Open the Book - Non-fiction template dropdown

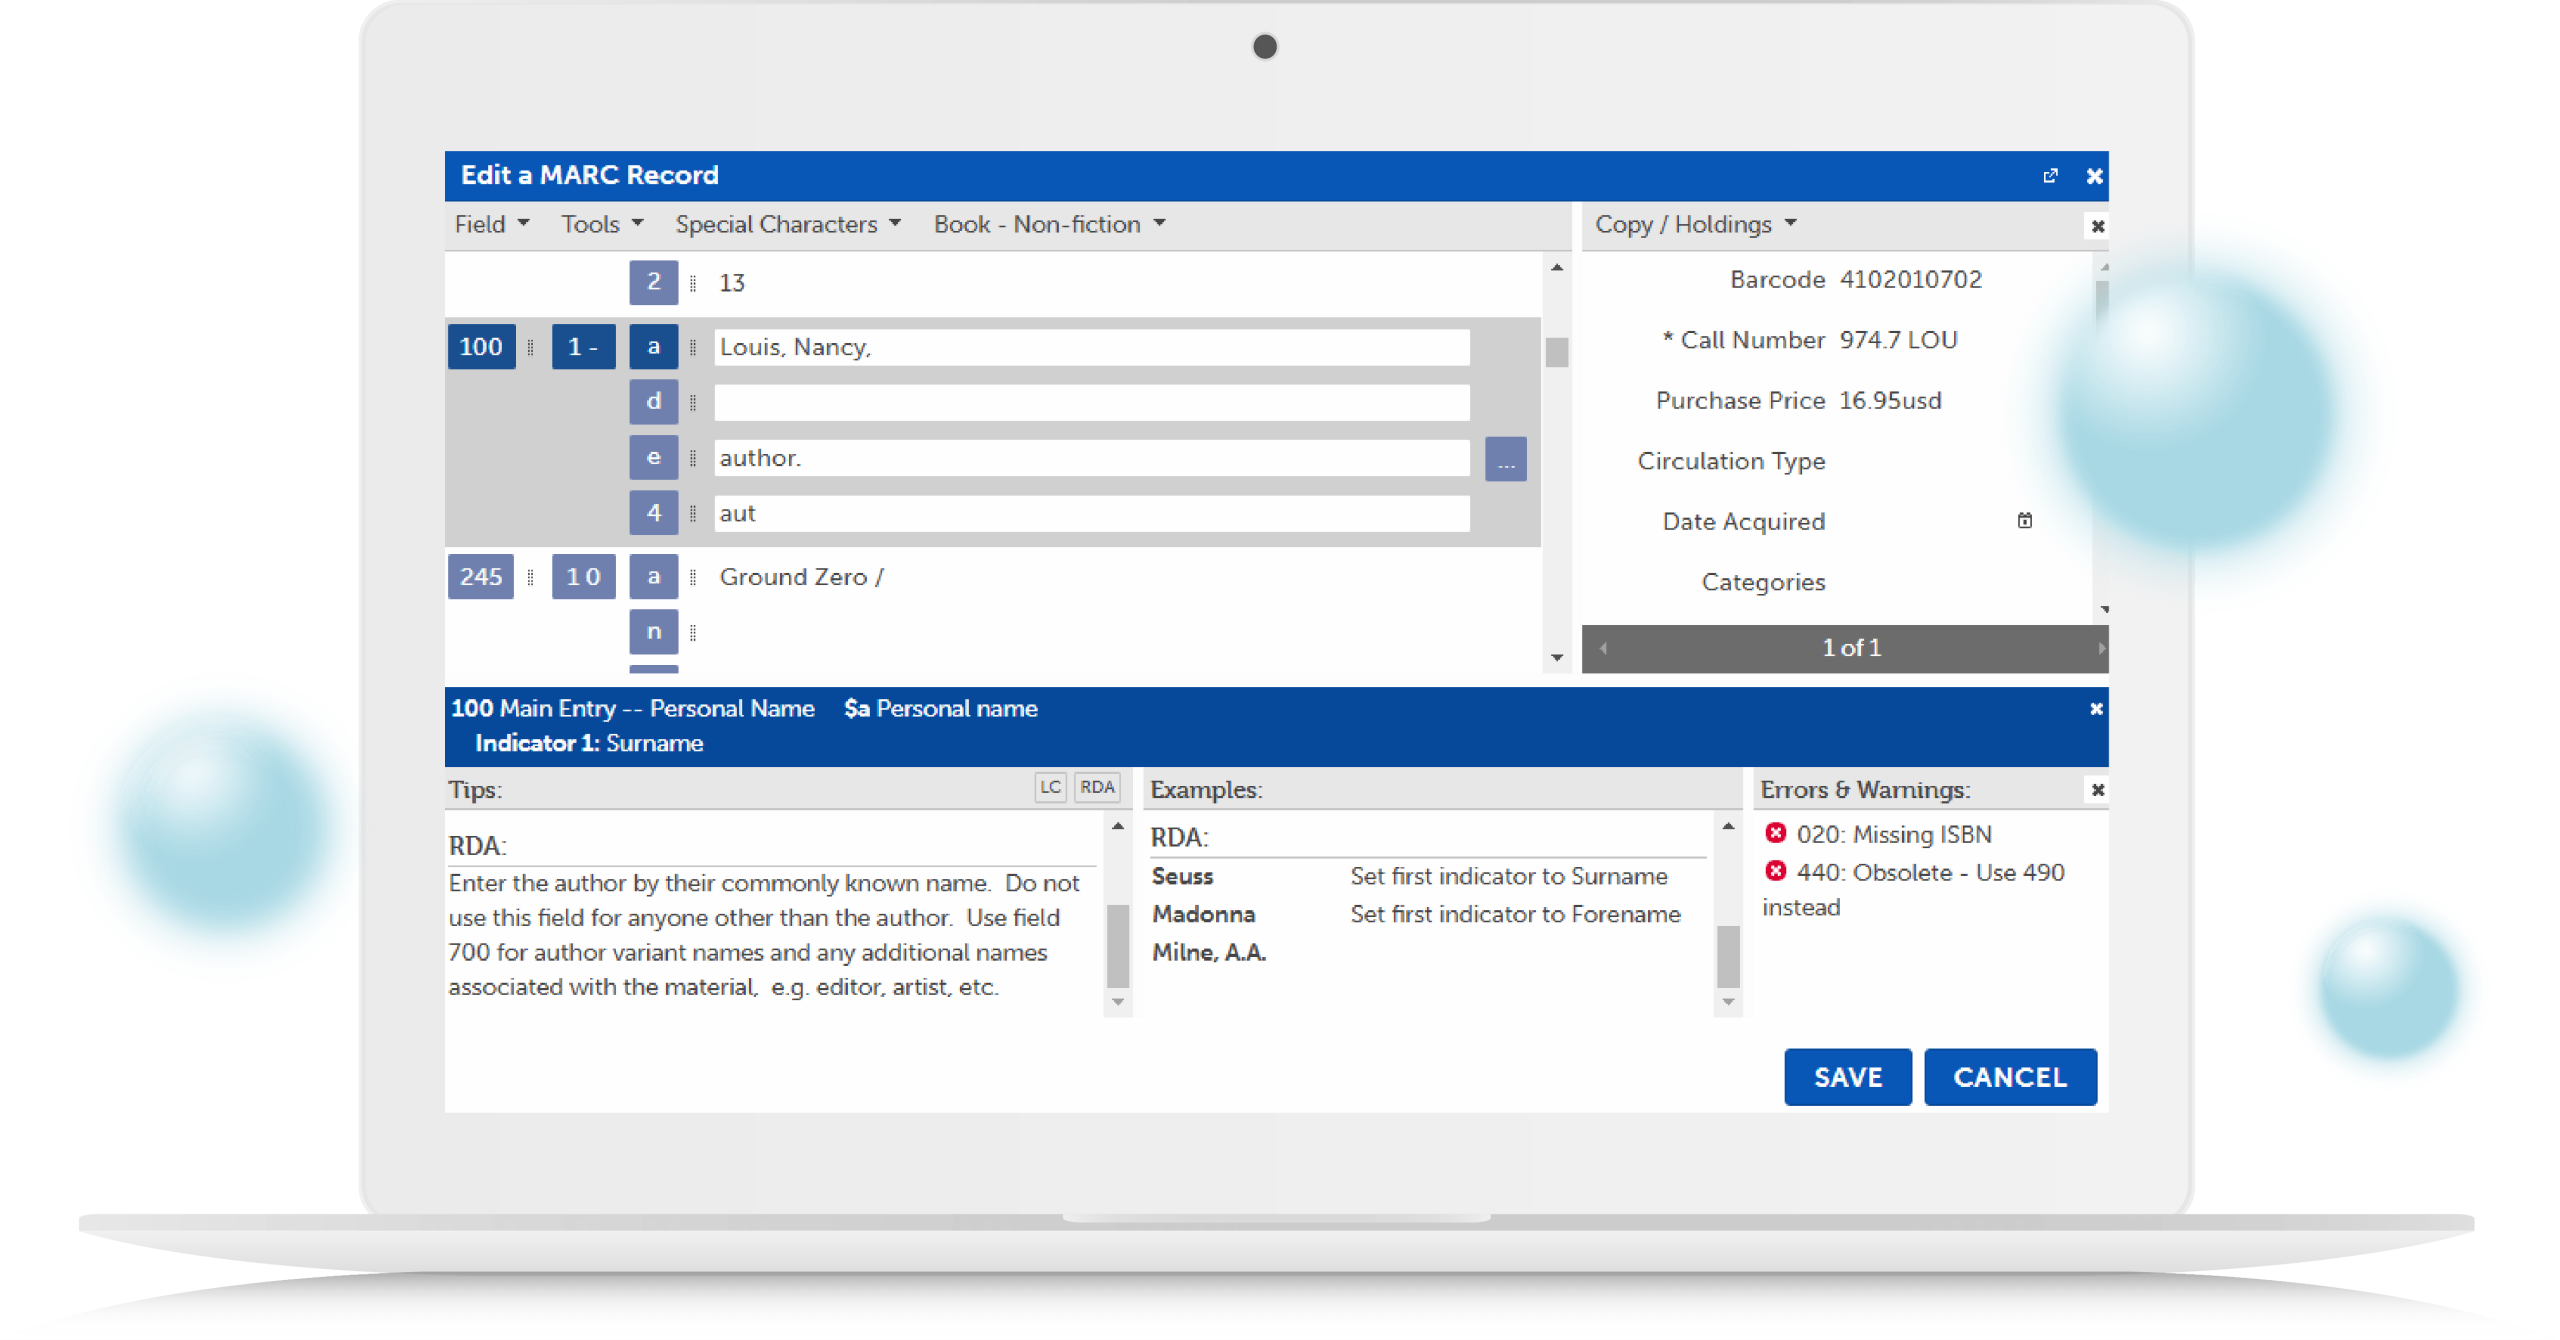[1049, 224]
